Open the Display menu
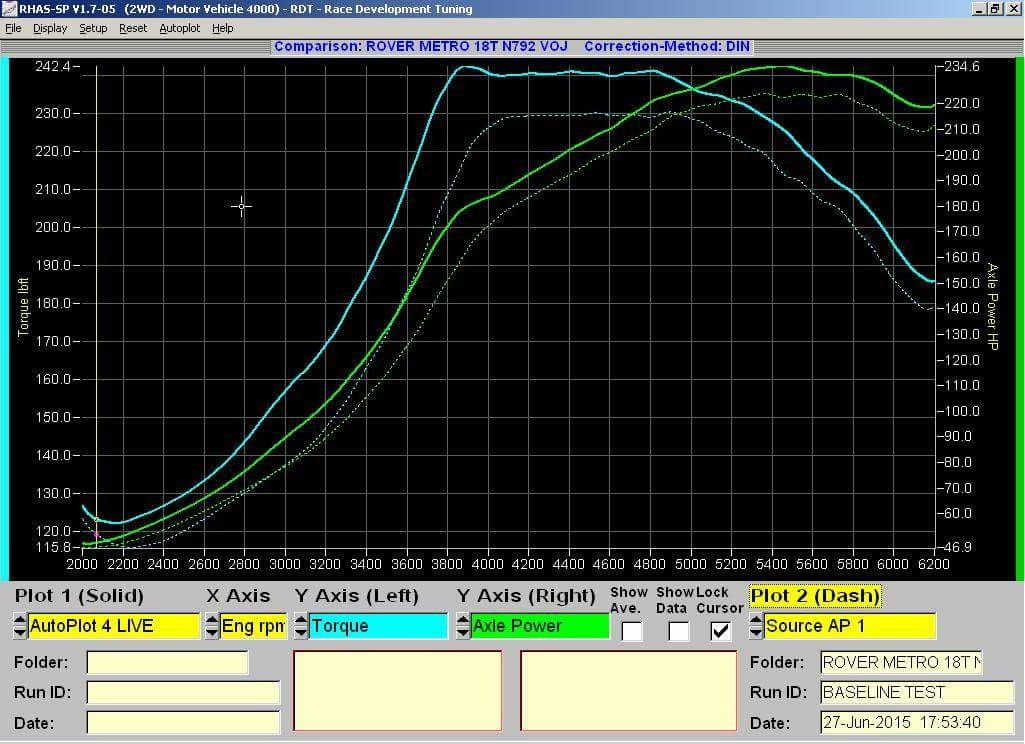The height and width of the screenshot is (744, 1025). click(50, 28)
